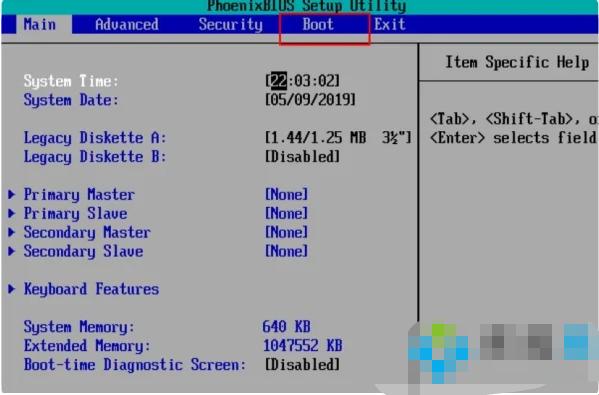599x395 pixels.
Task: Toggle Boot-time Diagnostic Screen Disabled value
Action: click(x=302, y=364)
